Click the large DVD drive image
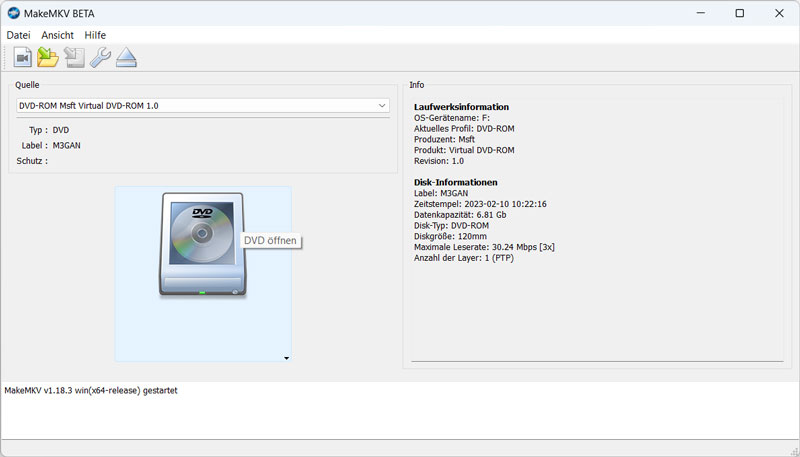 [201, 245]
